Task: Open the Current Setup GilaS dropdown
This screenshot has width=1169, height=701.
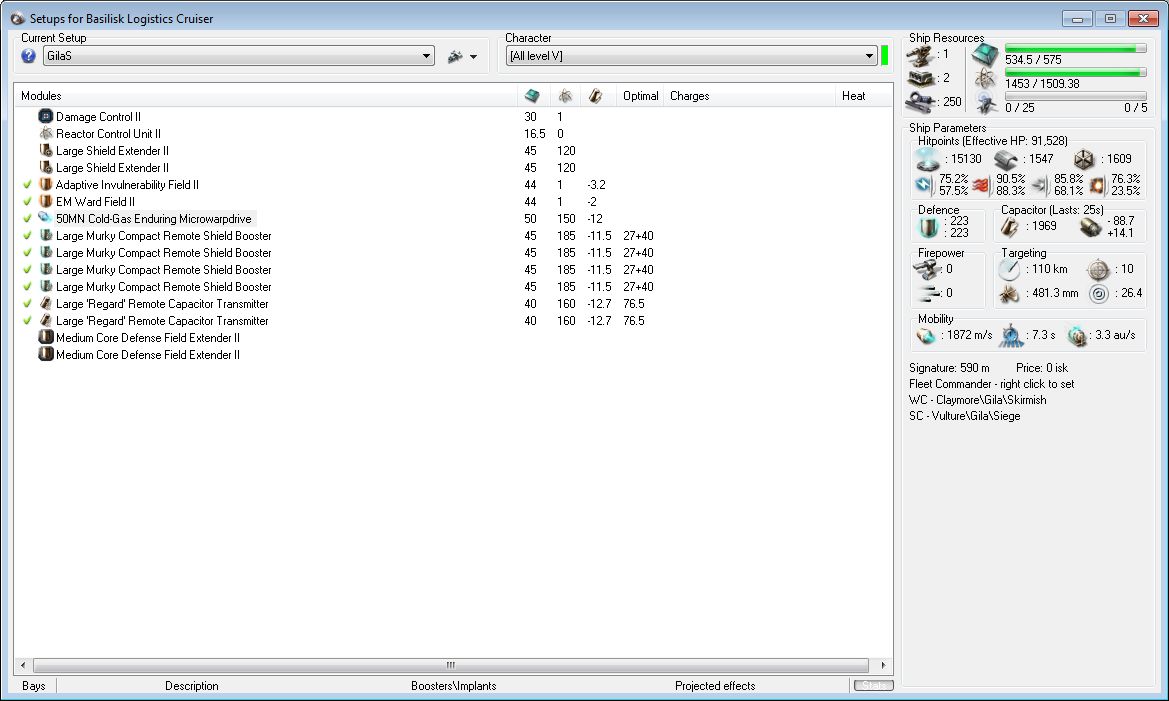Action: click(239, 56)
